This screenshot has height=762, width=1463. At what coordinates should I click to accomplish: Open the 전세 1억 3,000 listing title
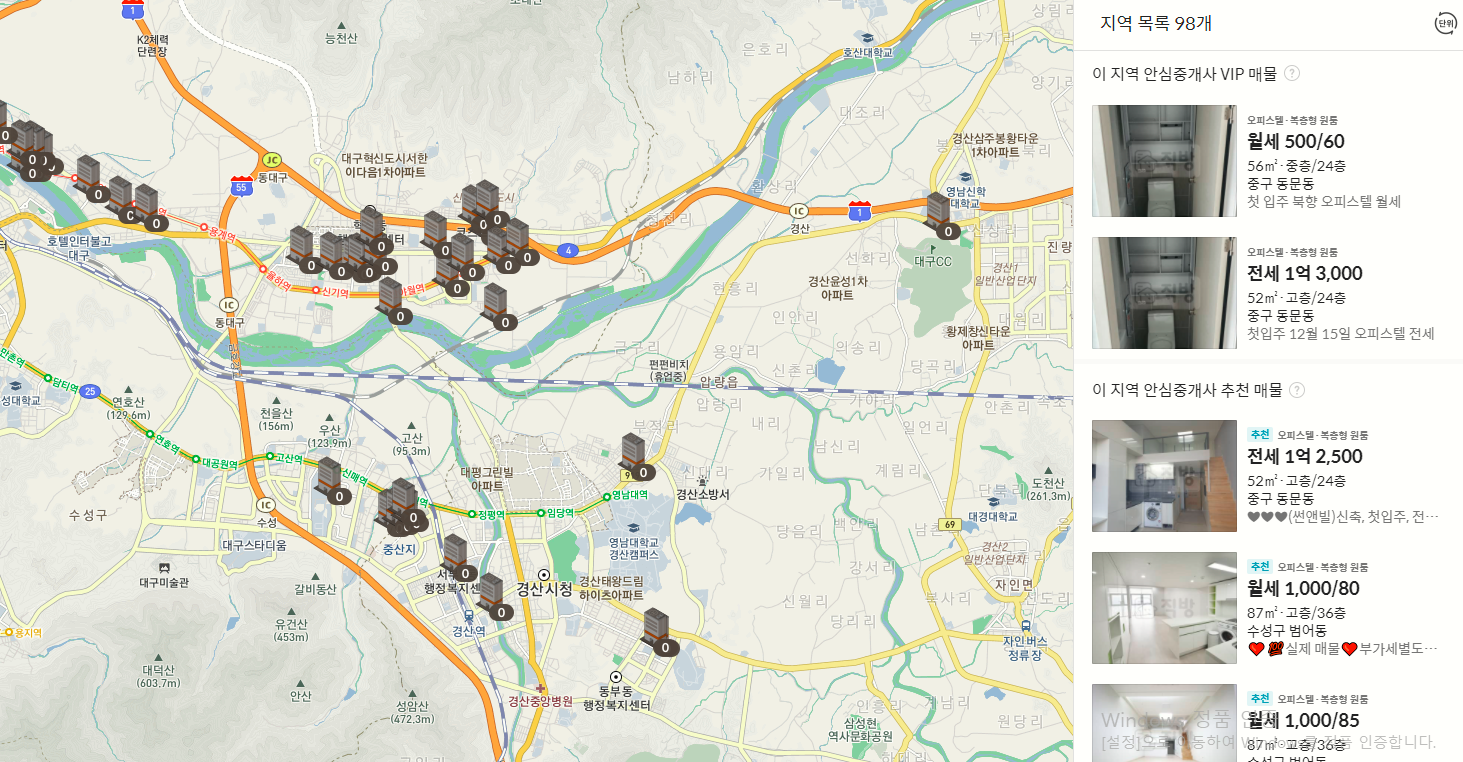(1304, 273)
